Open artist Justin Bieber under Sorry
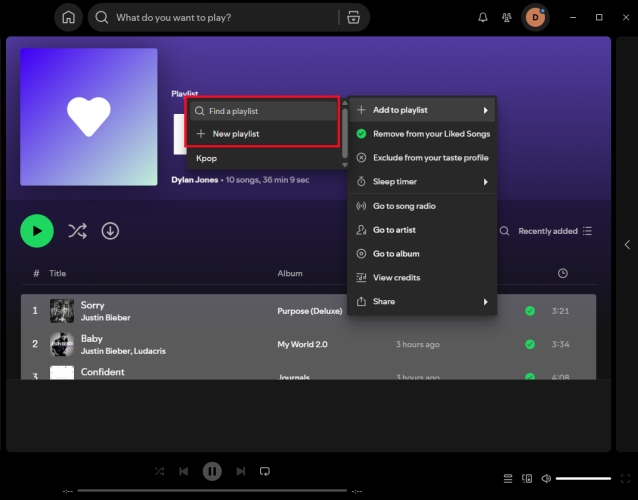The height and width of the screenshot is (500, 638). pyautogui.click(x=105, y=318)
